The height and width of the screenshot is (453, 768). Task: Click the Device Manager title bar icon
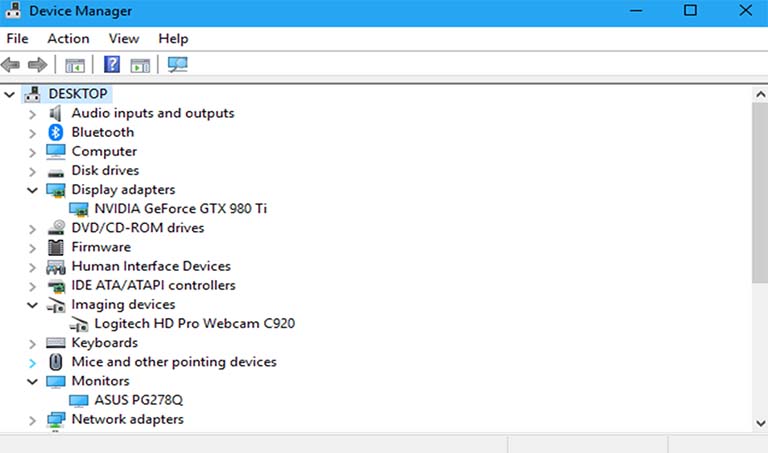click(13, 10)
